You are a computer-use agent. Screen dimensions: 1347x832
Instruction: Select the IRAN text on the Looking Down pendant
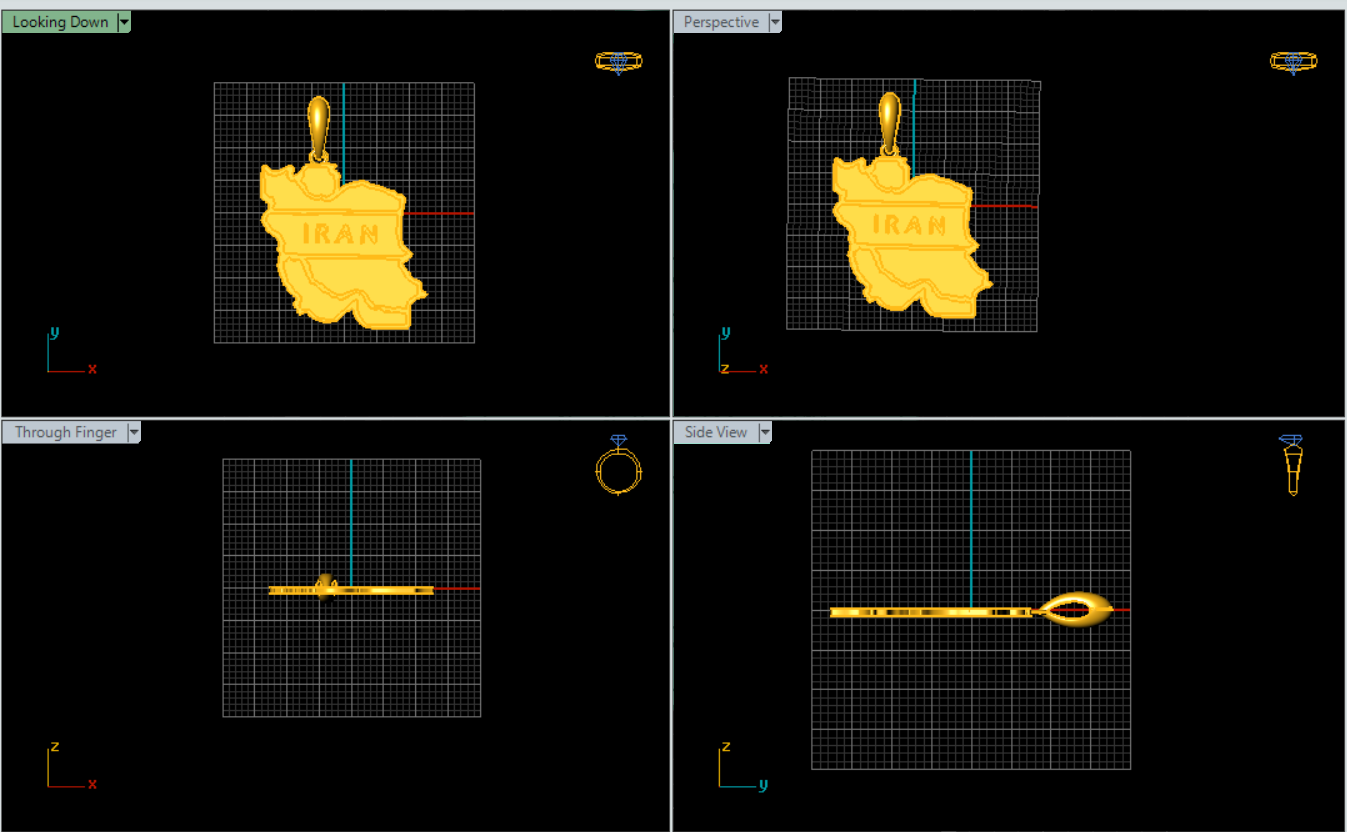click(x=341, y=235)
